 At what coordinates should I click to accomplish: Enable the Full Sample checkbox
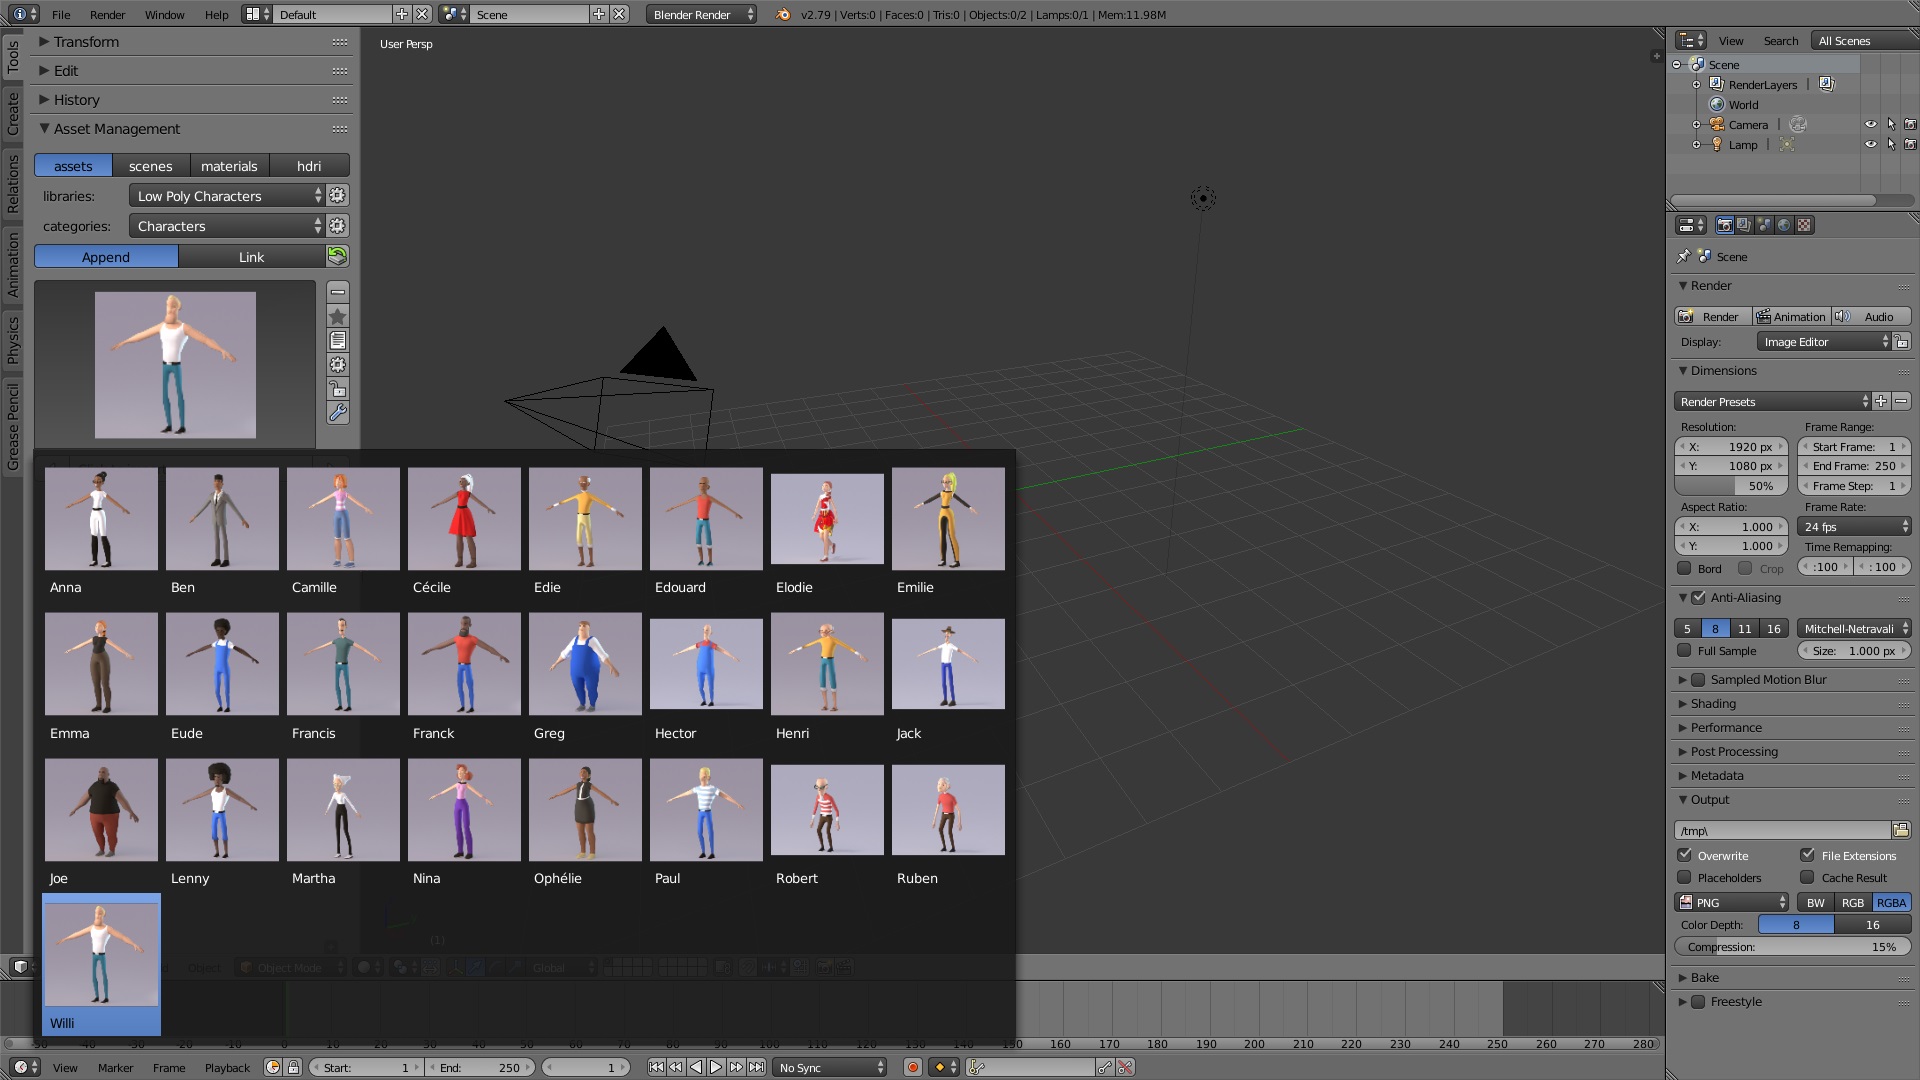point(1685,650)
